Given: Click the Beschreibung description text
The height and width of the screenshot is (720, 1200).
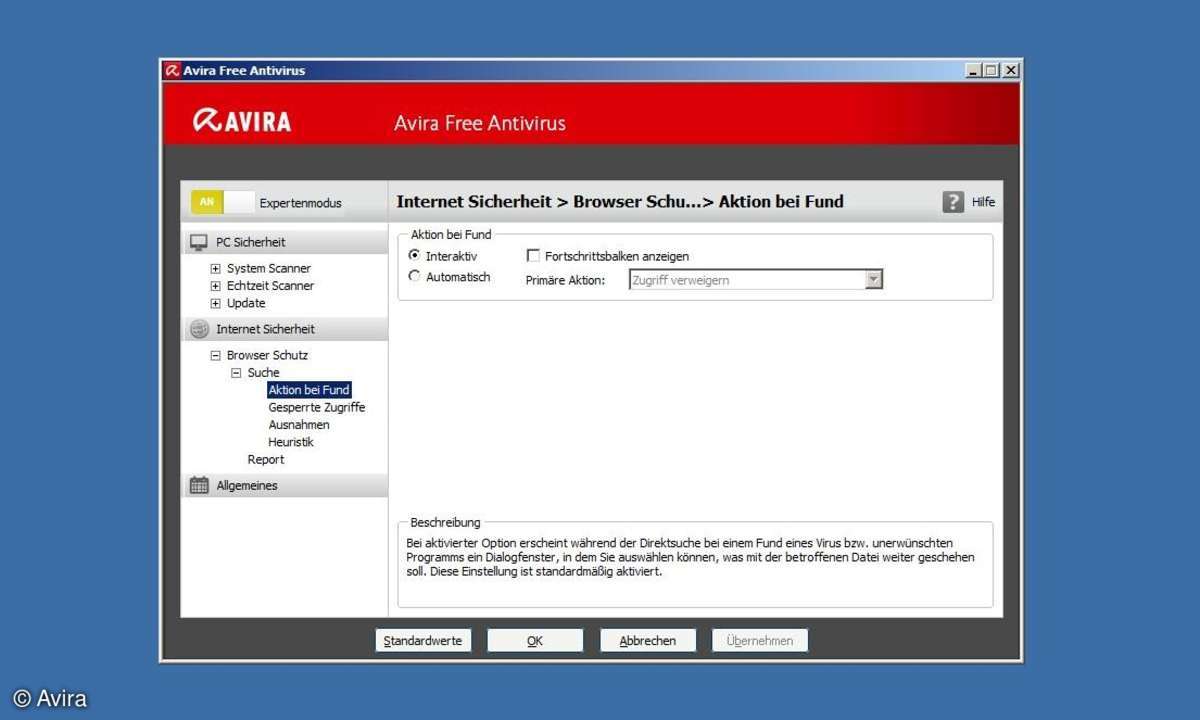Looking at the screenshot, I should [690, 557].
